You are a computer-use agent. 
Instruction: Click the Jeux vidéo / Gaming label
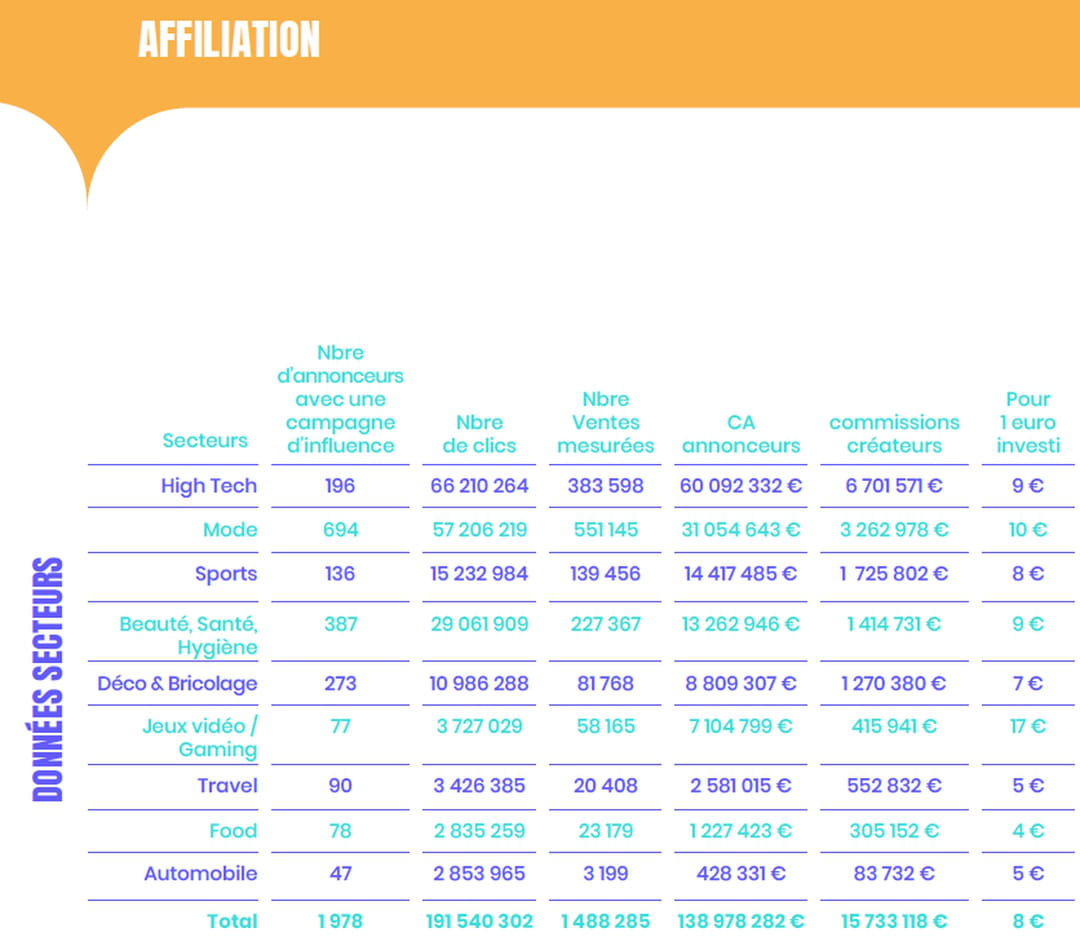(200, 737)
